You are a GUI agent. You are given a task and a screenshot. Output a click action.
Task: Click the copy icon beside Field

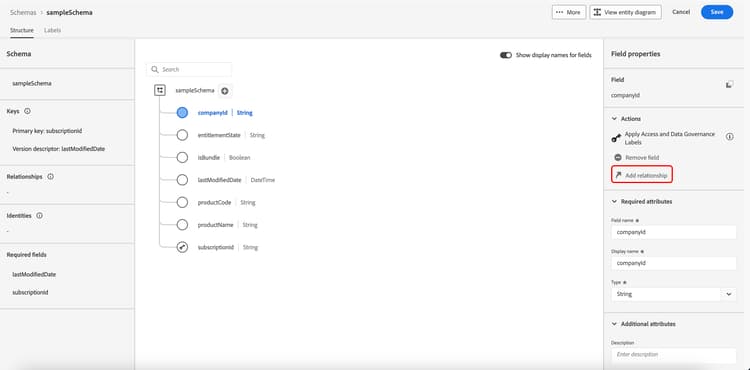click(729, 85)
